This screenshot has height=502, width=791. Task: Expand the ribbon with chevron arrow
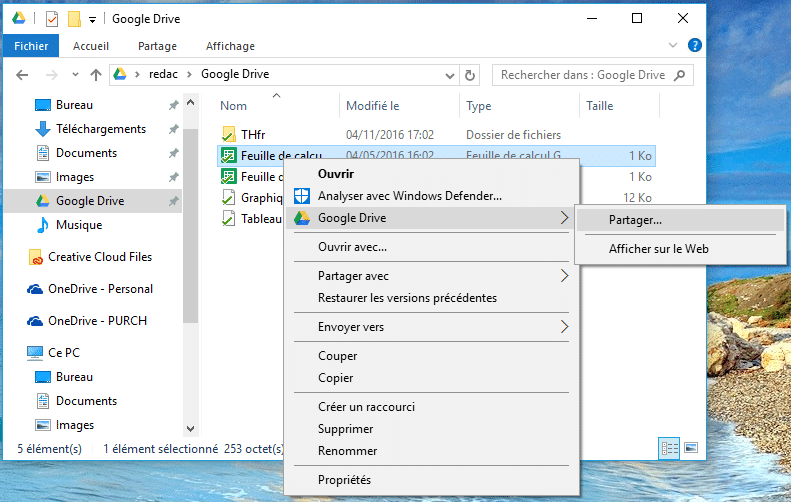(x=672, y=45)
